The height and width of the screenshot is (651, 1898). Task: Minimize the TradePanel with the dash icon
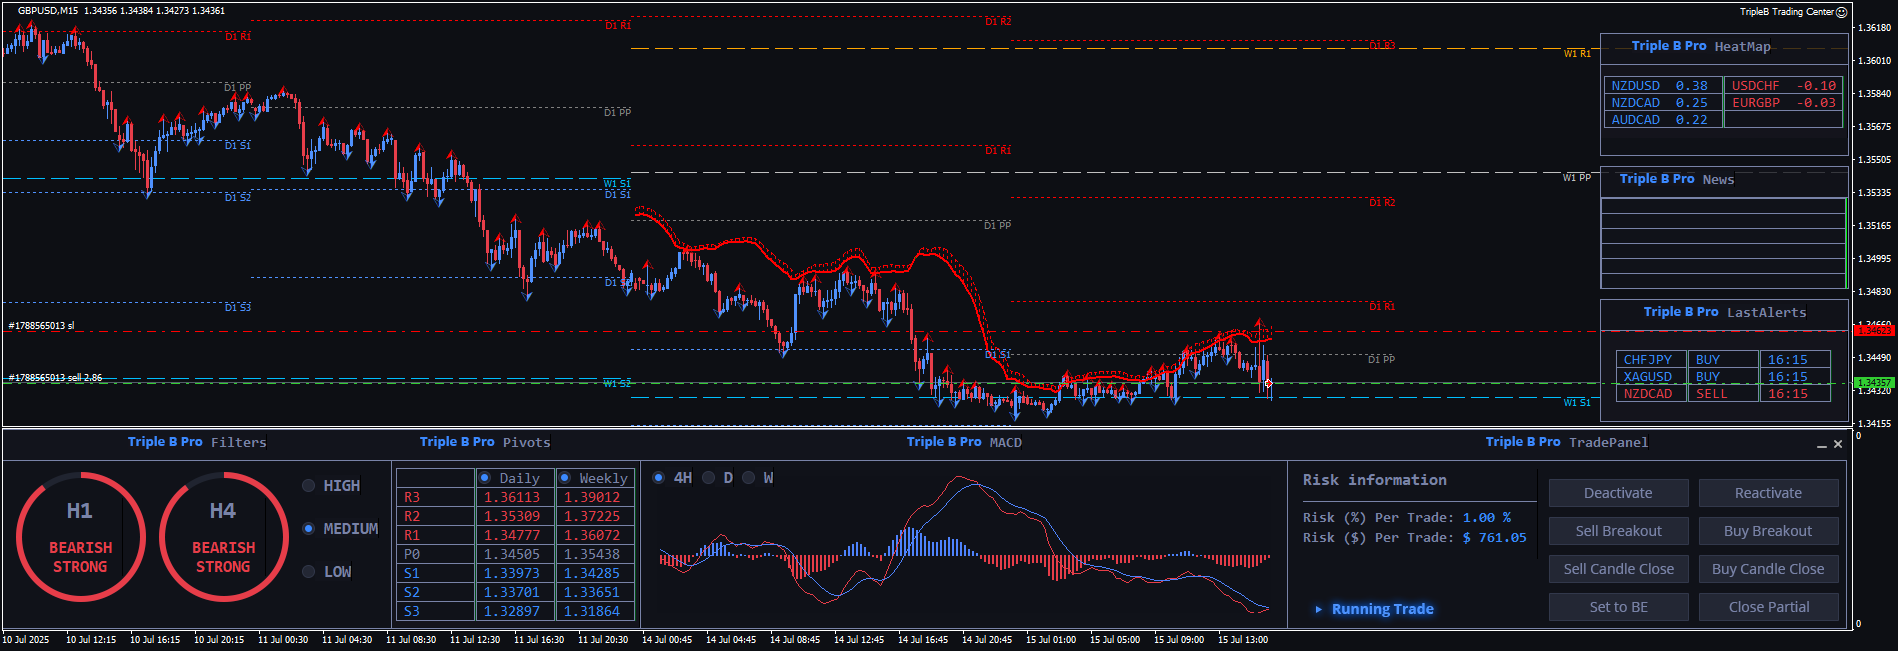point(1822,445)
